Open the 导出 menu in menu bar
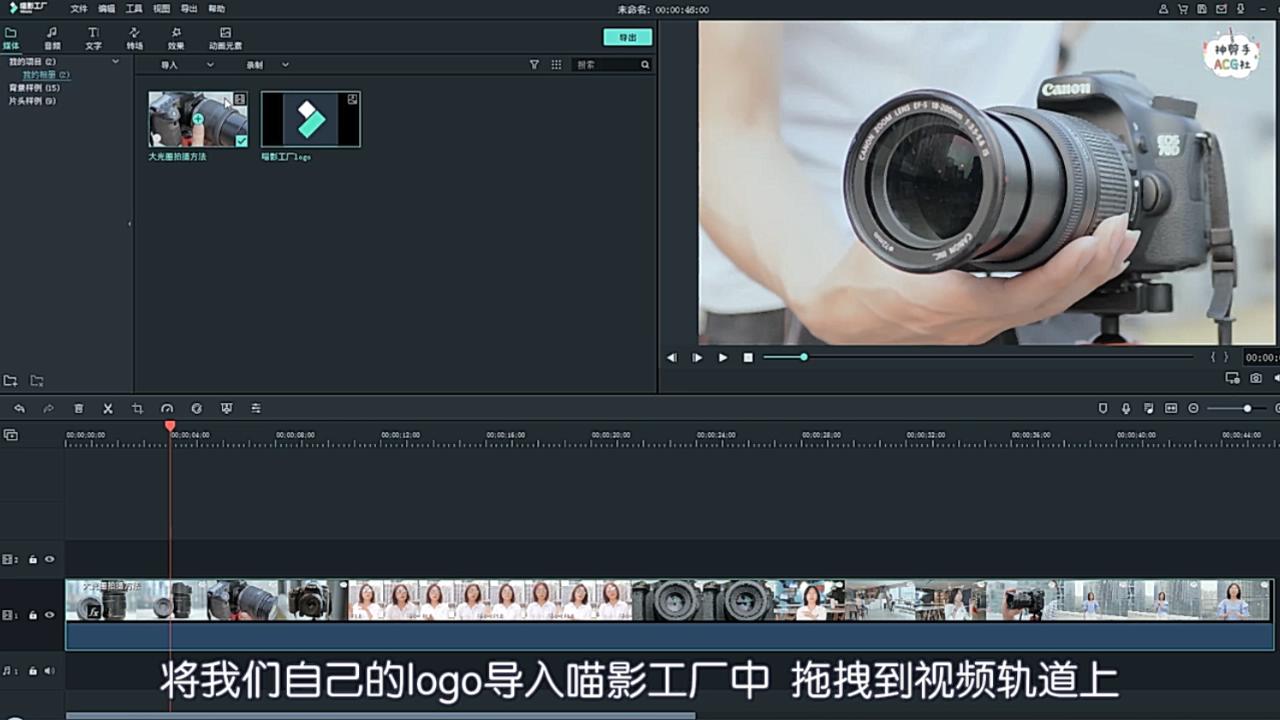1280x720 pixels. pyautogui.click(x=189, y=9)
